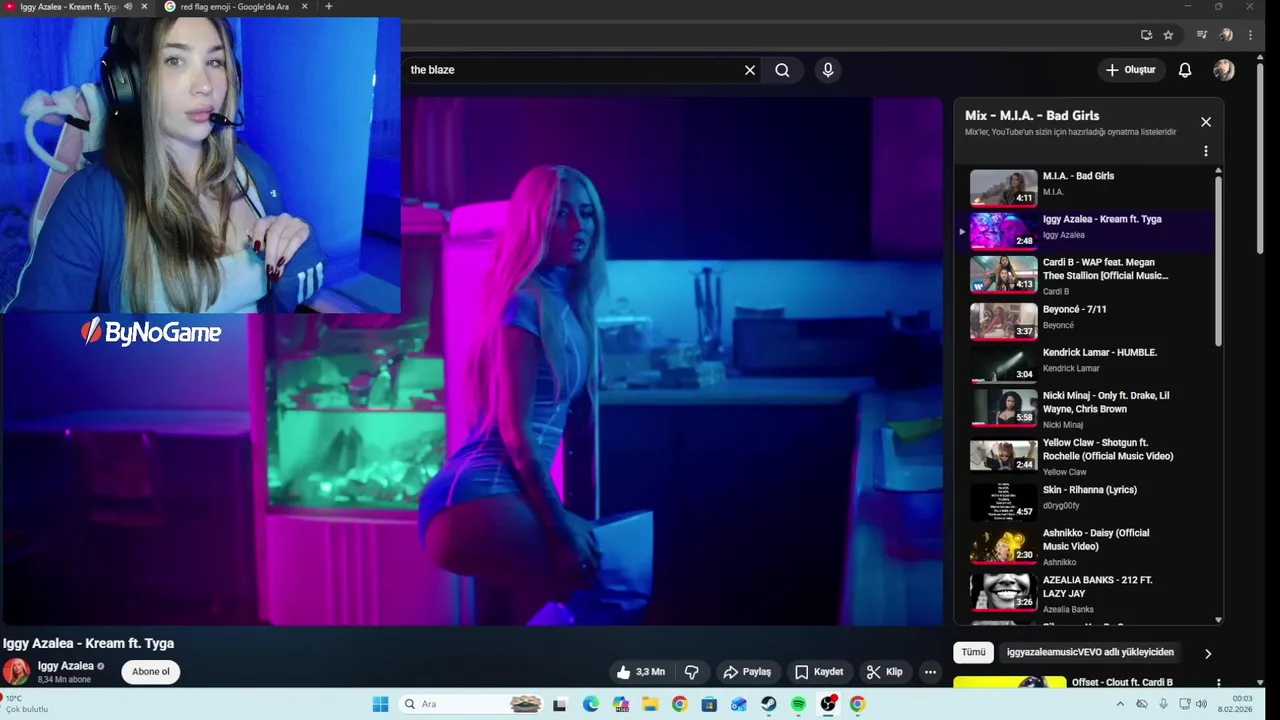Open options for Offset - Clout suggestion

pos(1218,683)
